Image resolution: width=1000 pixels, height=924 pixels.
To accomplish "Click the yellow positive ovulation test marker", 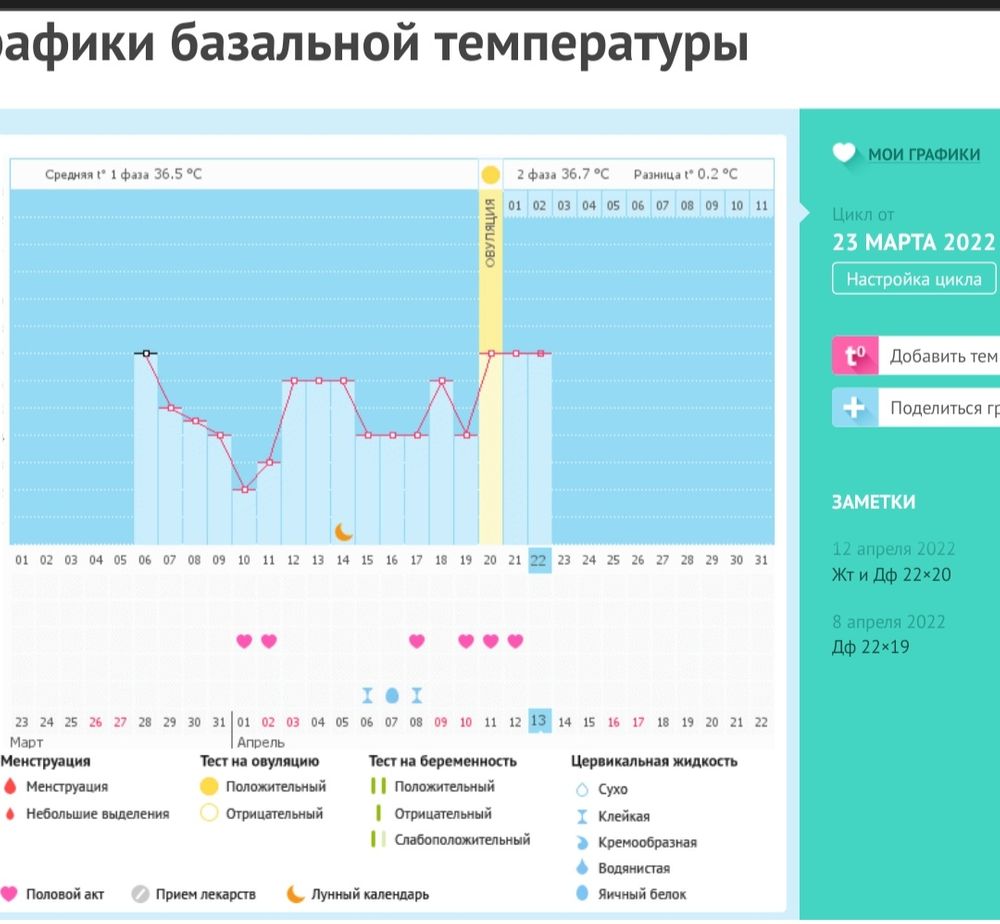I will click(x=490, y=174).
